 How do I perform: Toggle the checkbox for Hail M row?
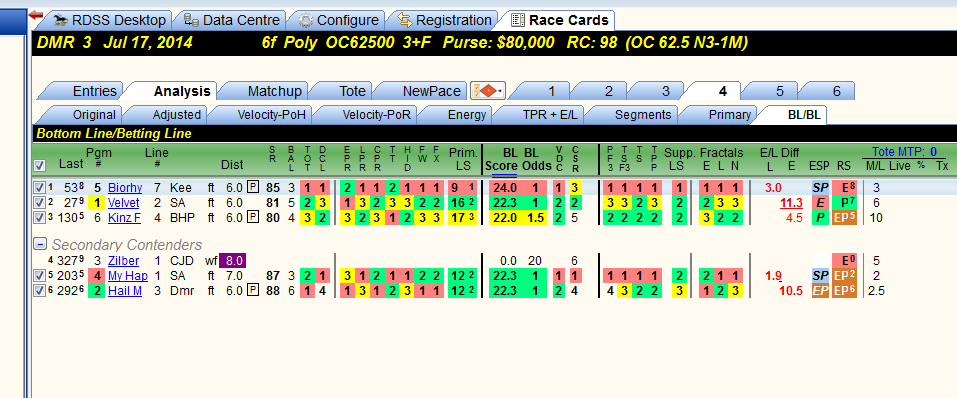coord(39,291)
